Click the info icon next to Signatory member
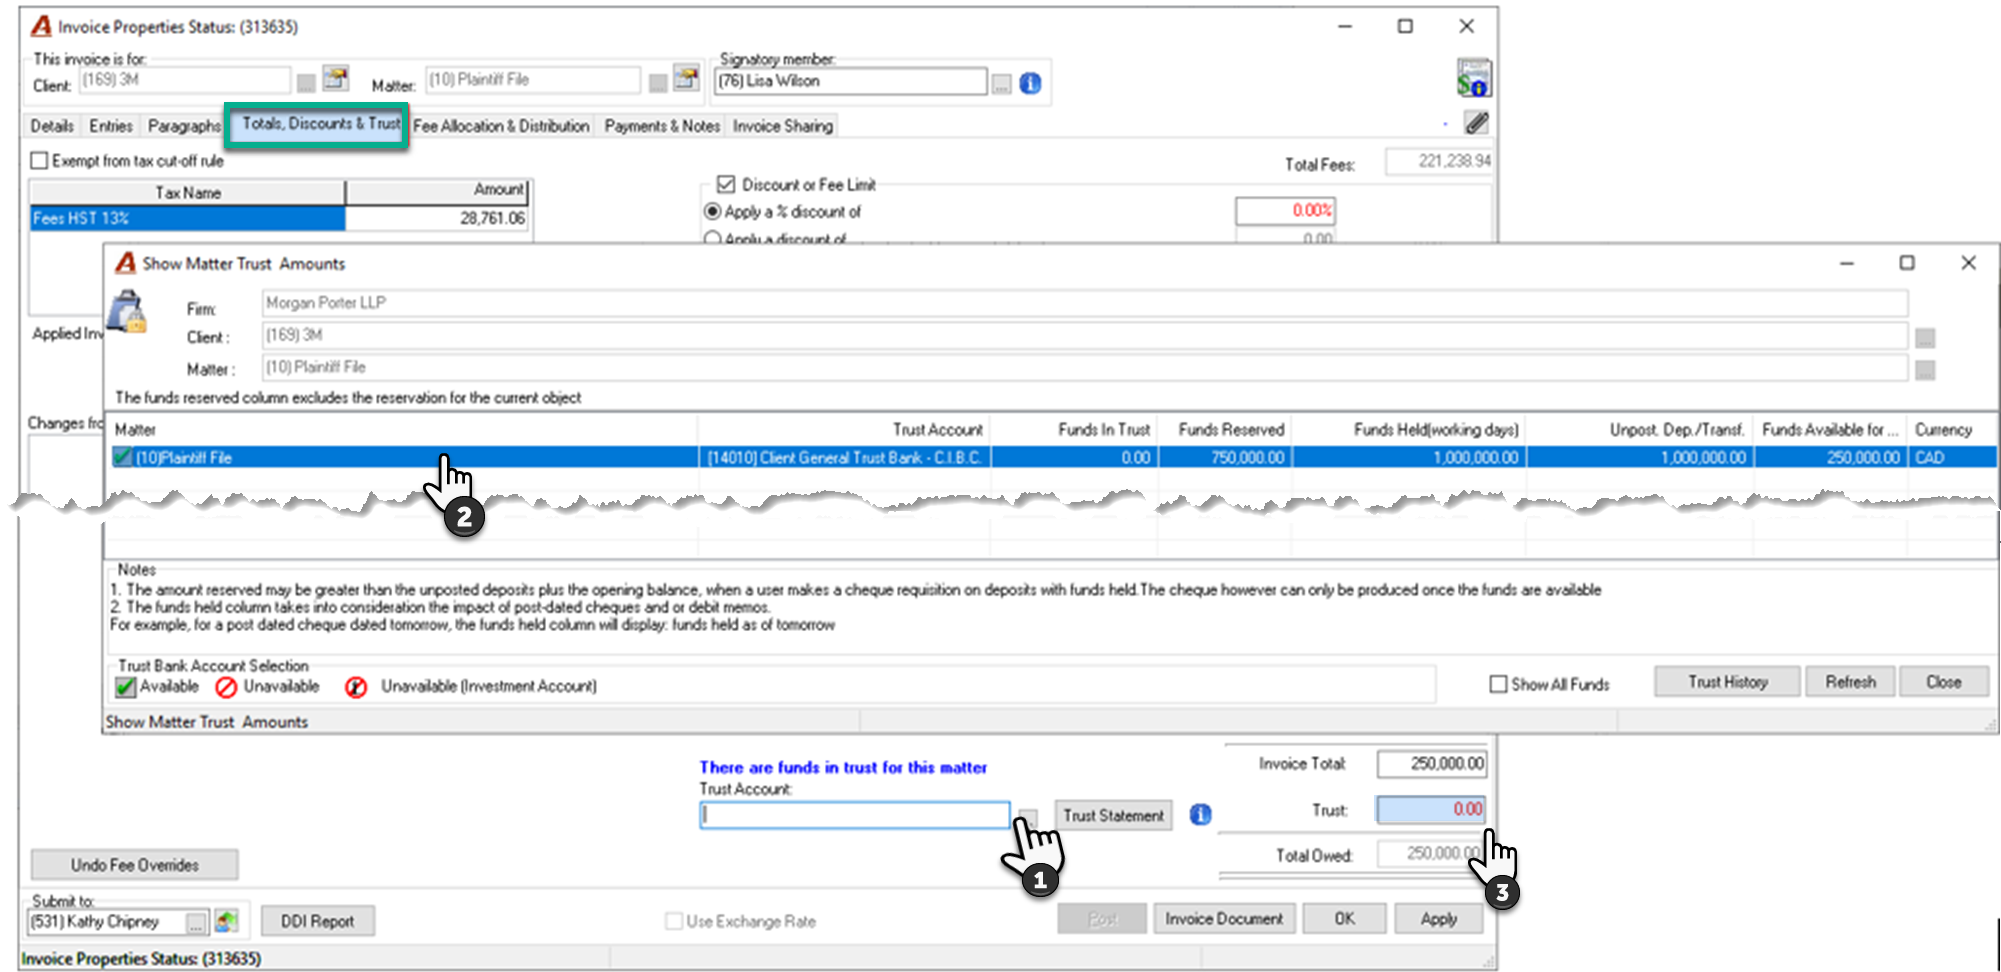The width and height of the screenshot is (2001, 972). (x=1030, y=83)
